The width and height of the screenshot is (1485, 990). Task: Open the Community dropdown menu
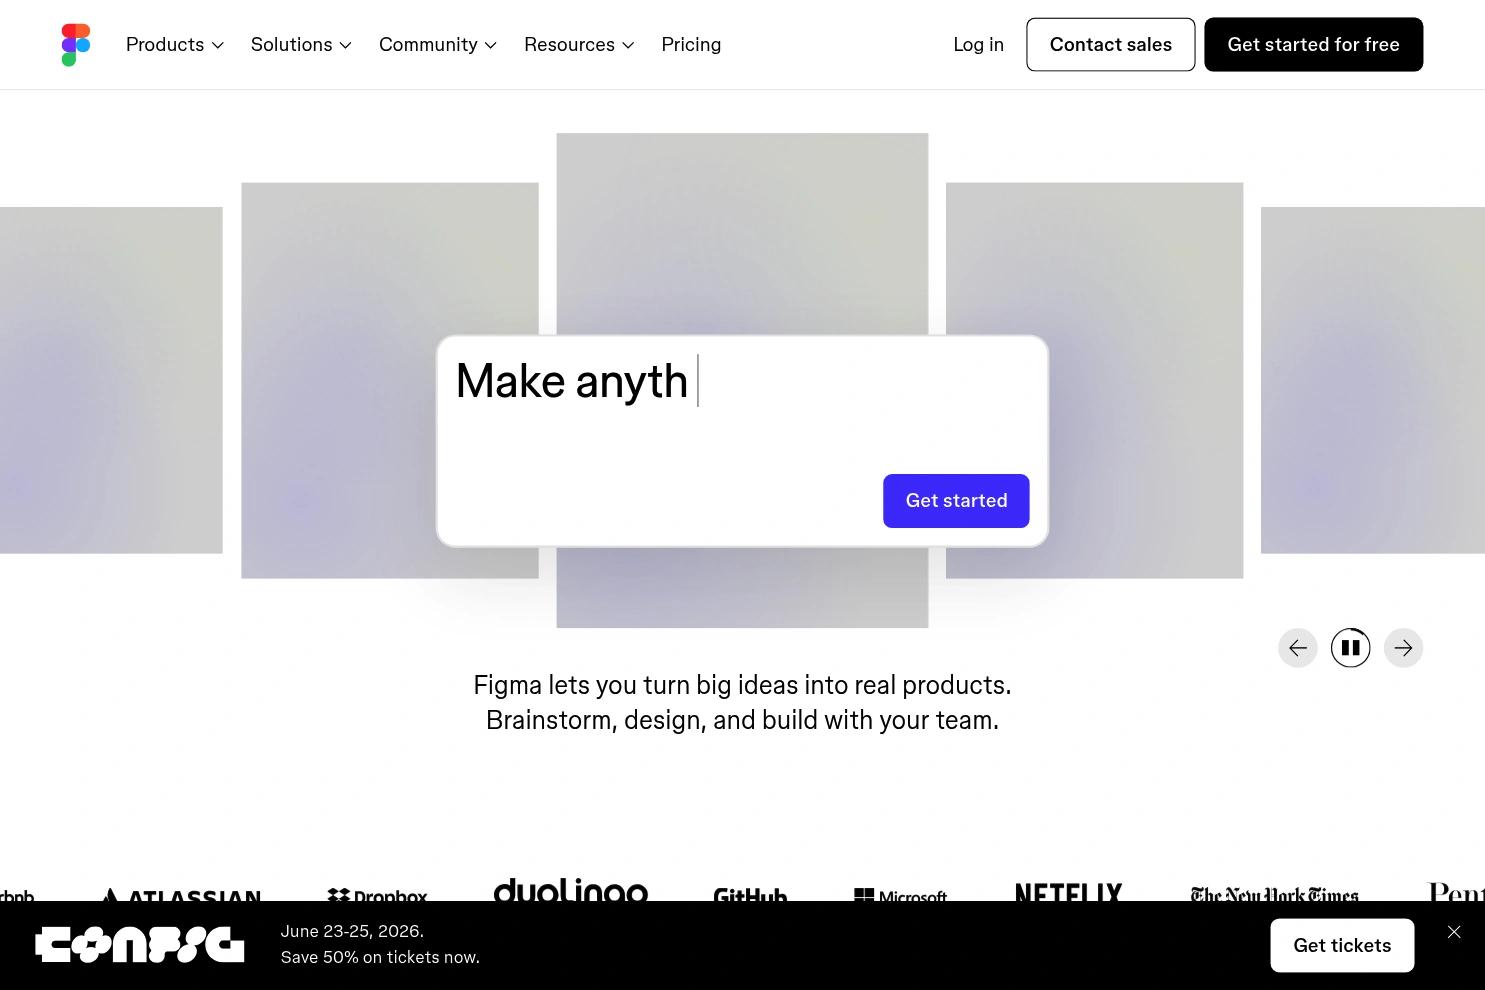point(437,45)
